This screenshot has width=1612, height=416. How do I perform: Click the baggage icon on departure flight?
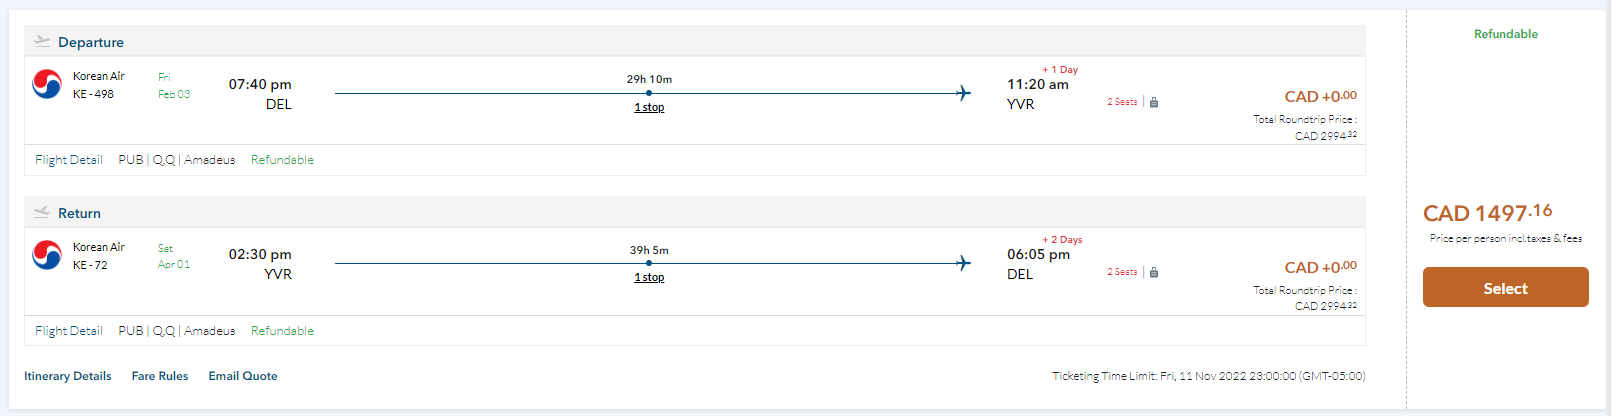tap(1154, 102)
